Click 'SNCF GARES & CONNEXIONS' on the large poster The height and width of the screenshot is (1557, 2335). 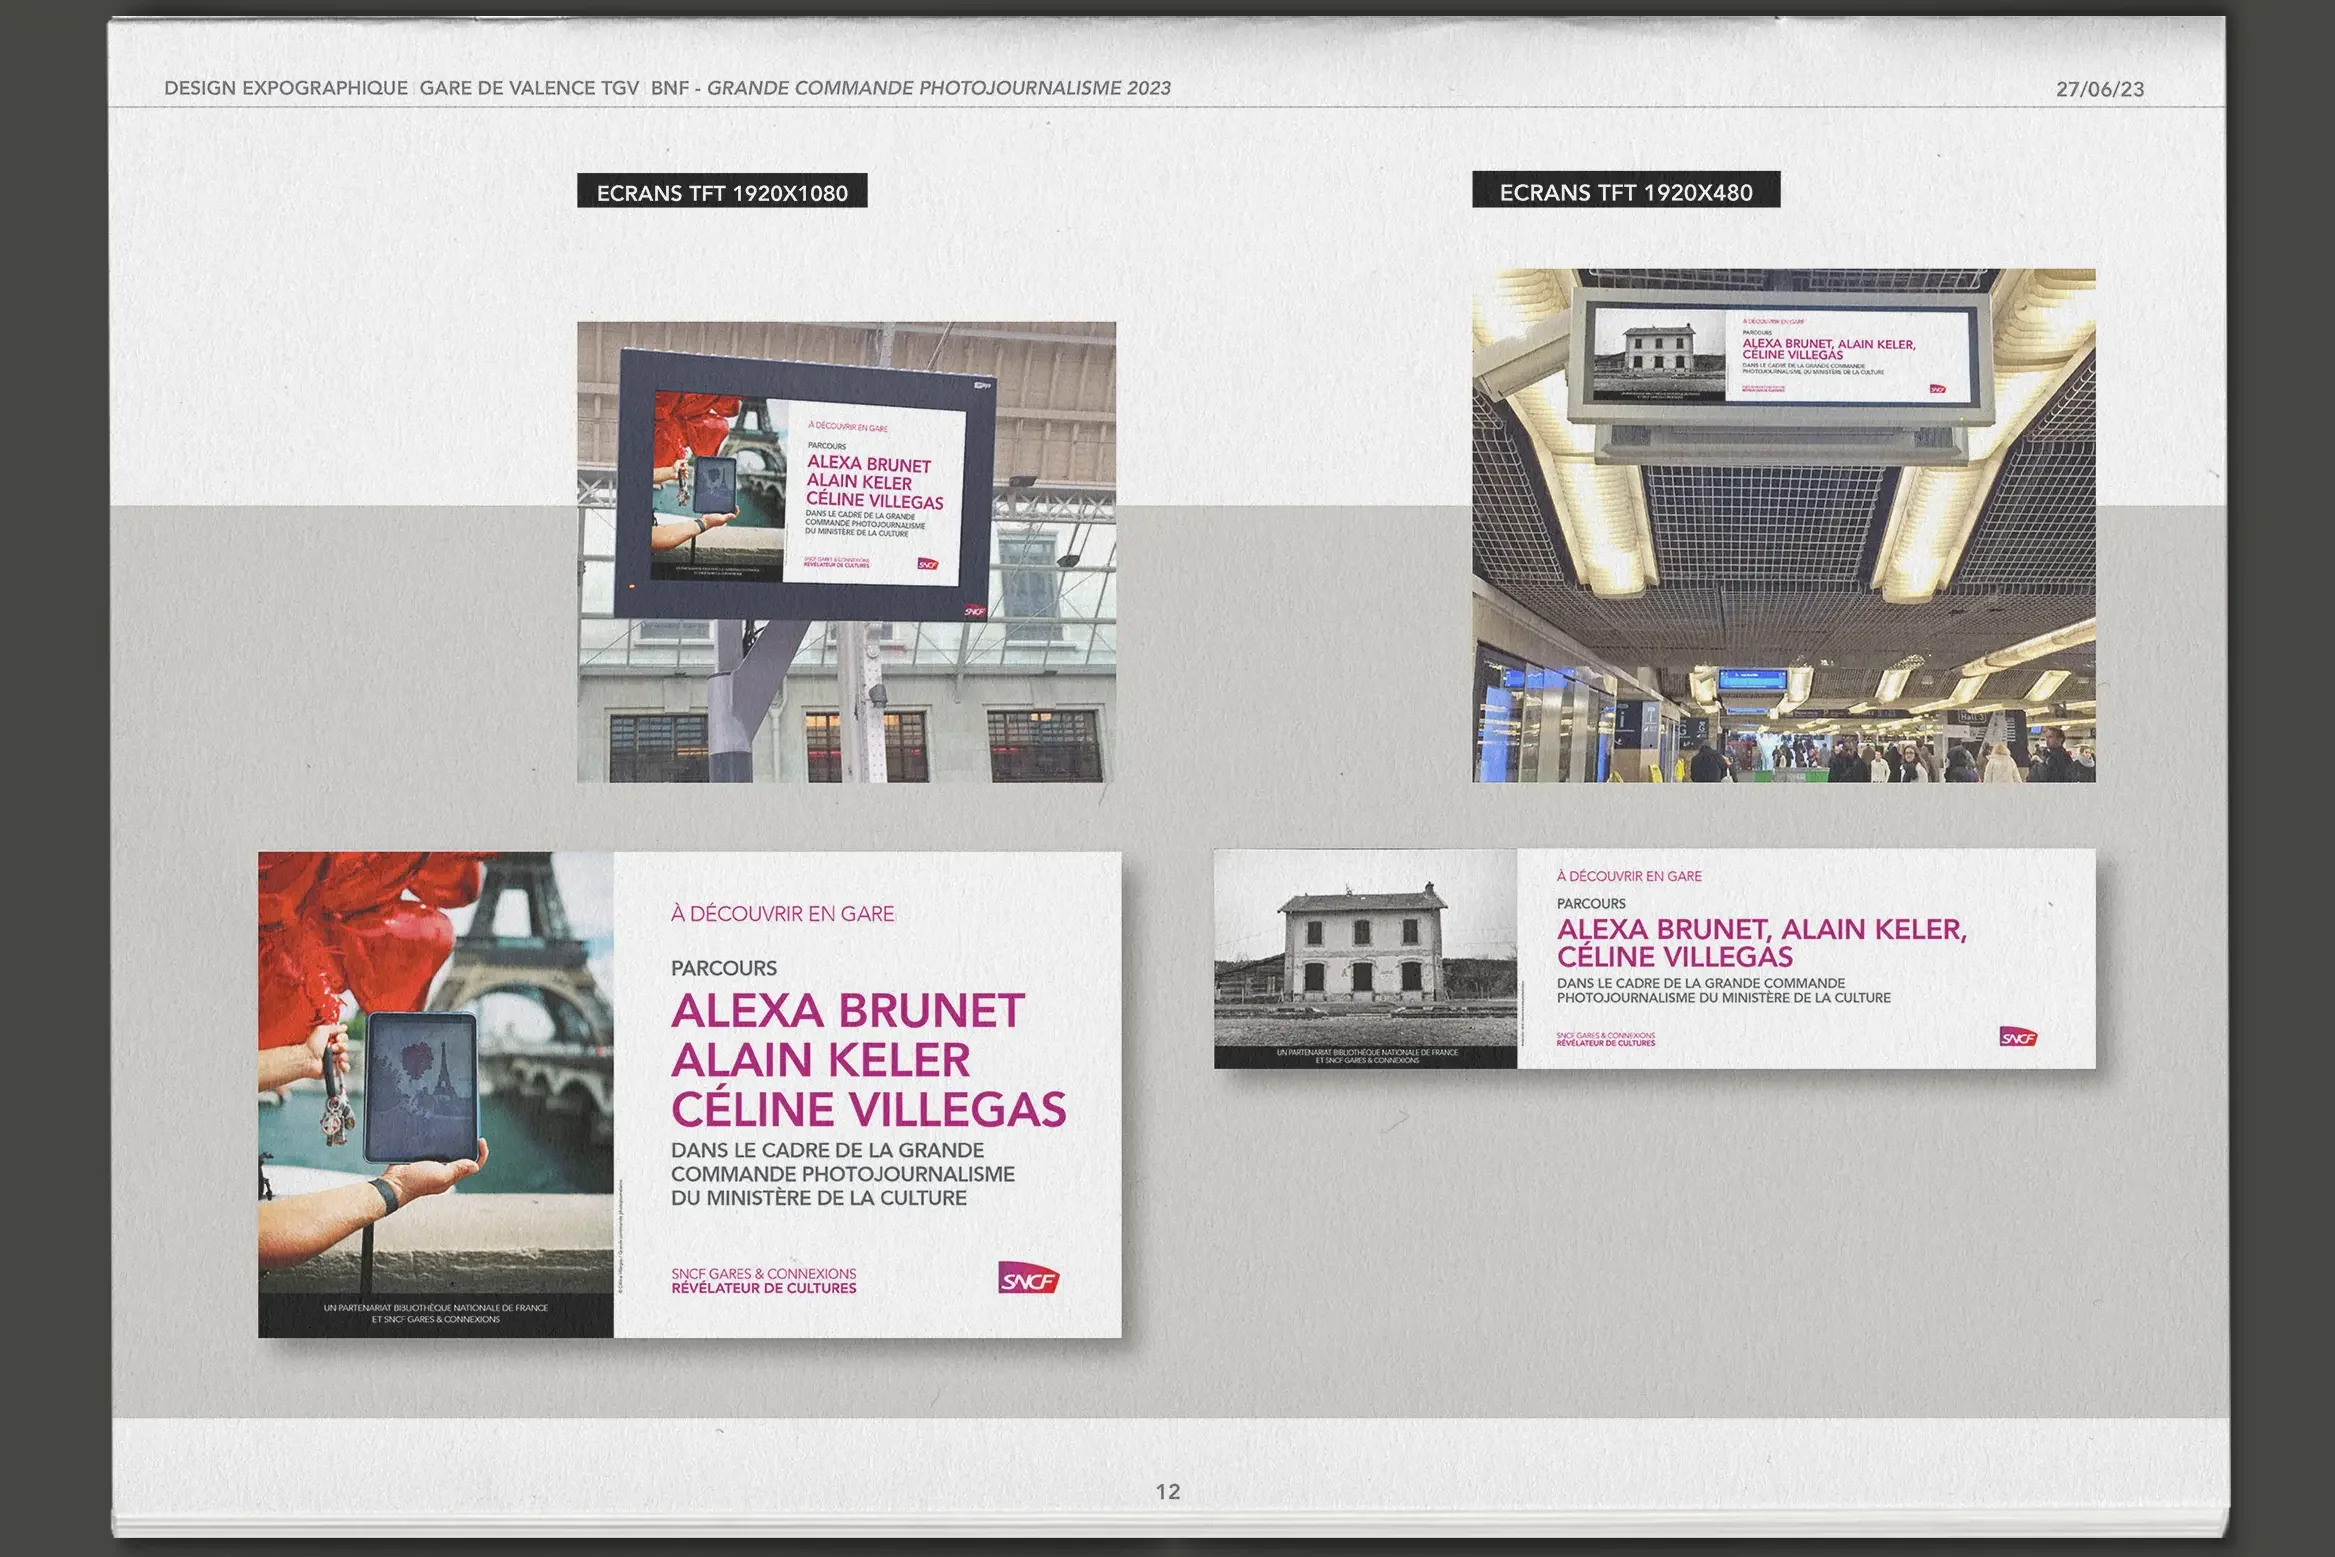click(x=764, y=1273)
